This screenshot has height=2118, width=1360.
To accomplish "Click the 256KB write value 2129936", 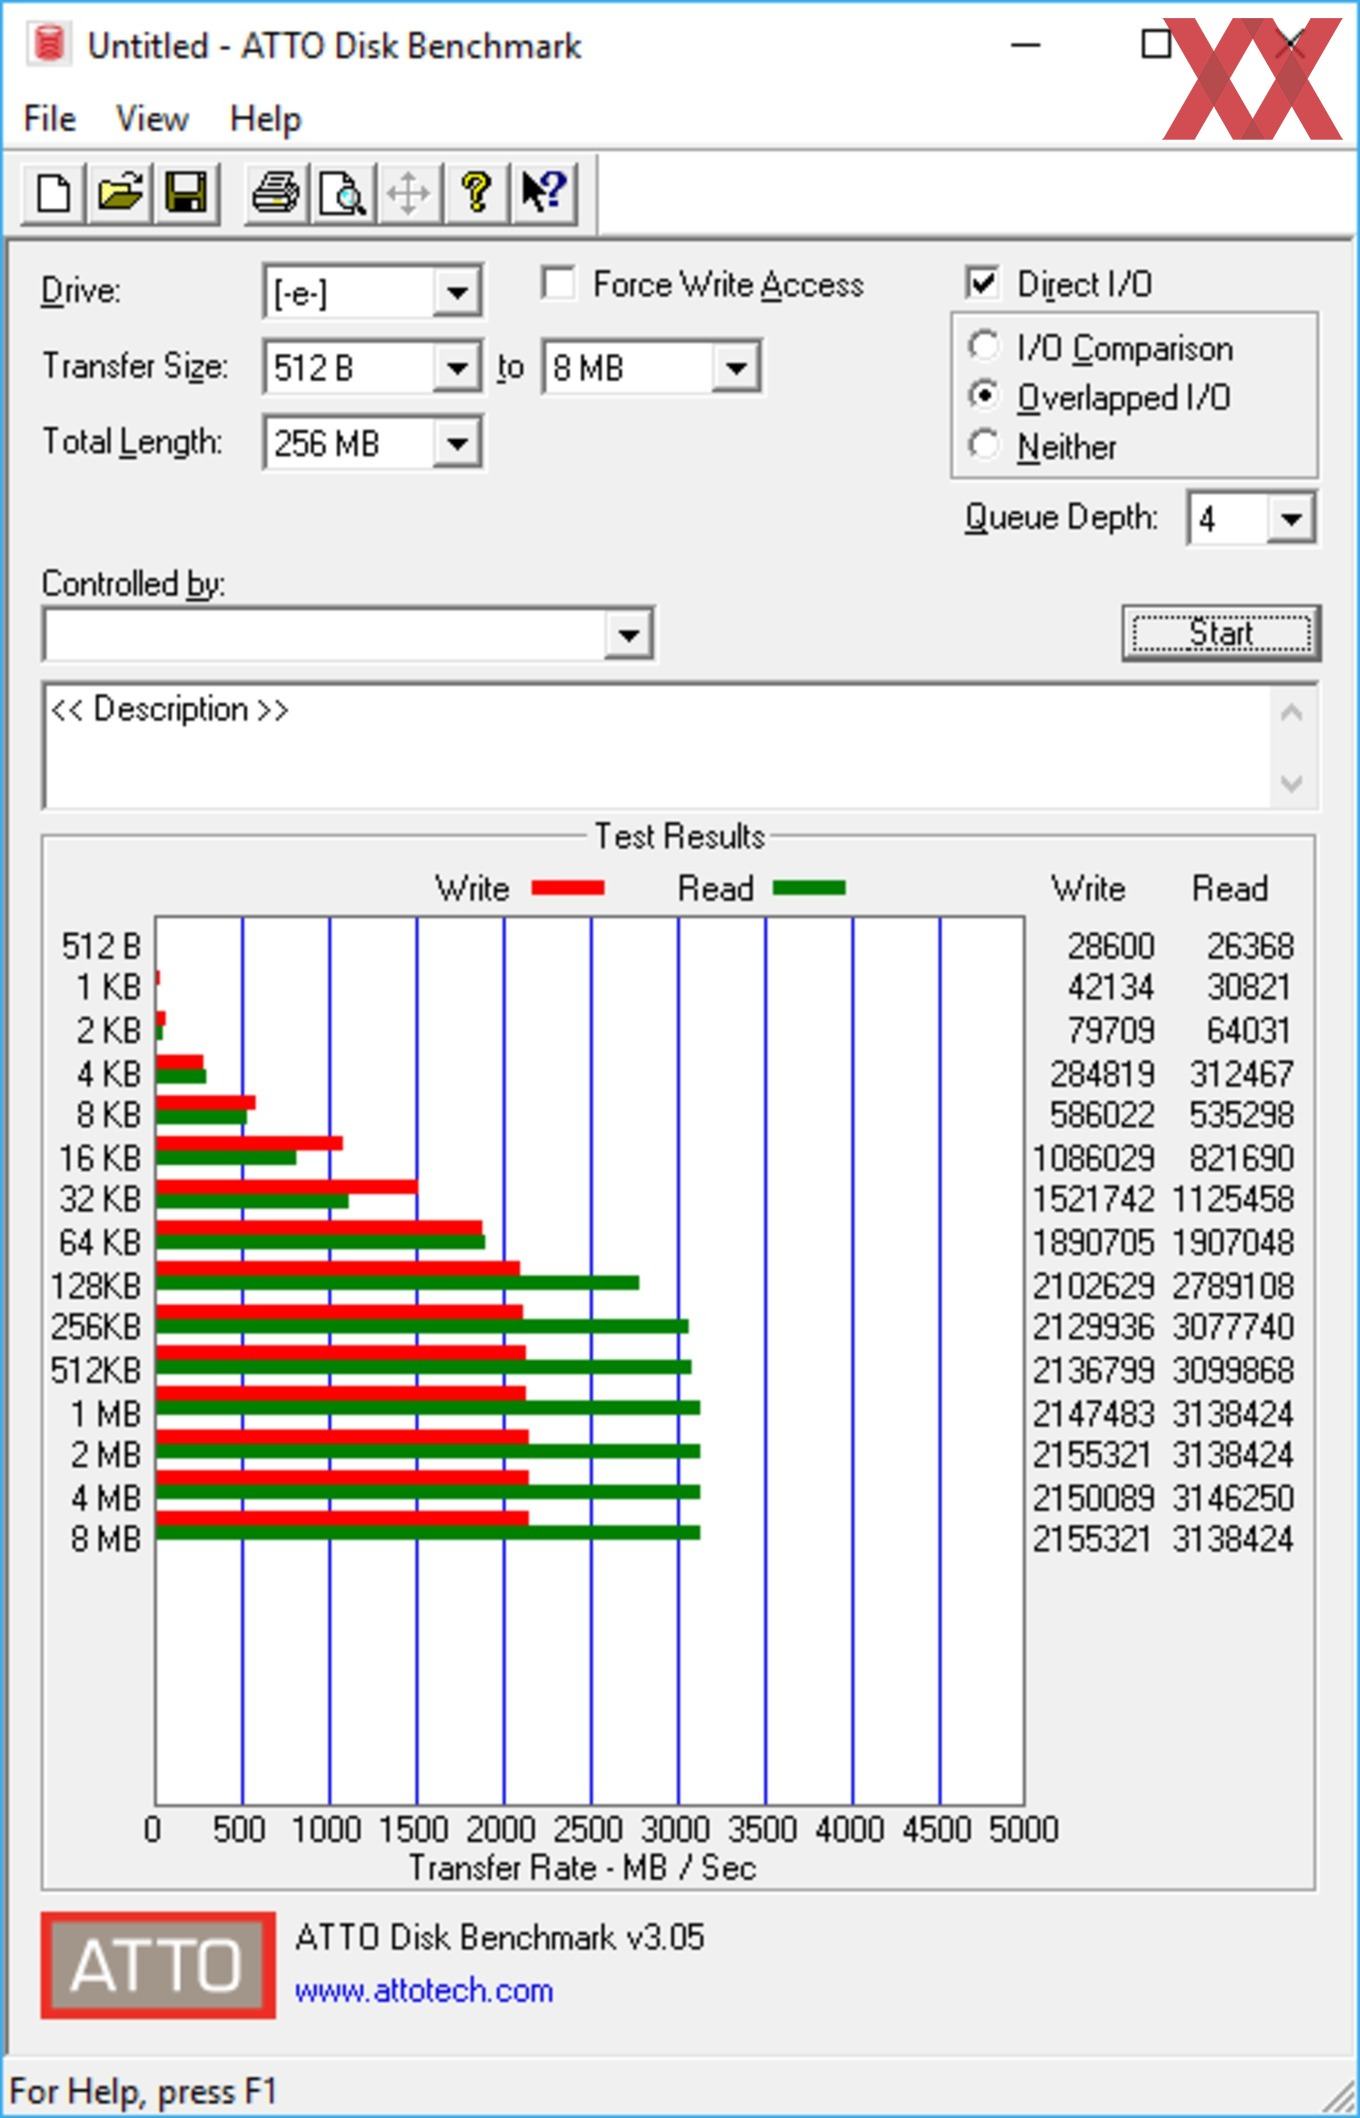I will 1093,1326.
